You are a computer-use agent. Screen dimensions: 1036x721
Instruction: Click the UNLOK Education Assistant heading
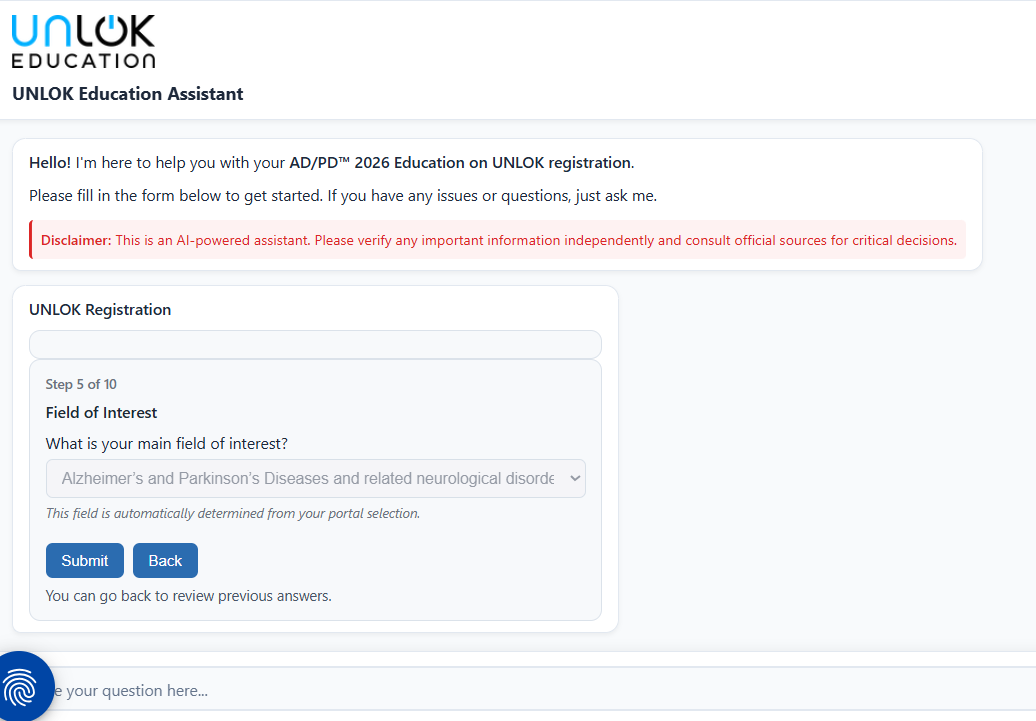(128, 94)
